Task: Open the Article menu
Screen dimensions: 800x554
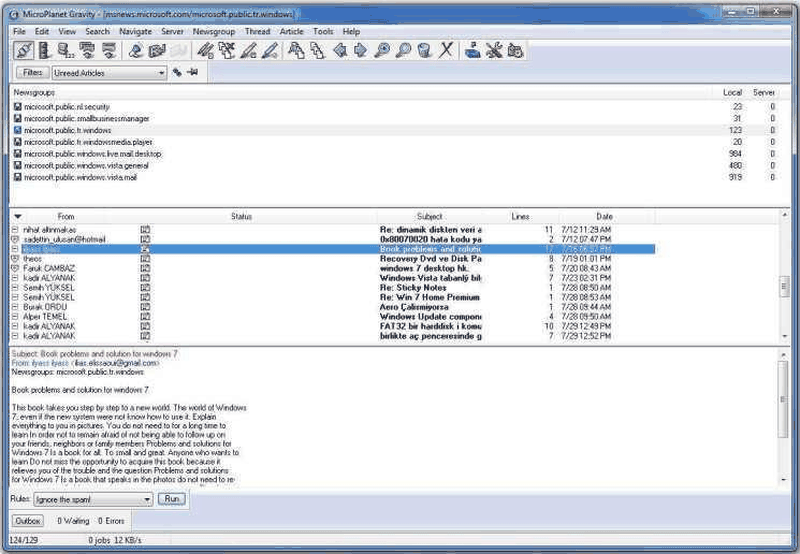Action: point(291,31)
